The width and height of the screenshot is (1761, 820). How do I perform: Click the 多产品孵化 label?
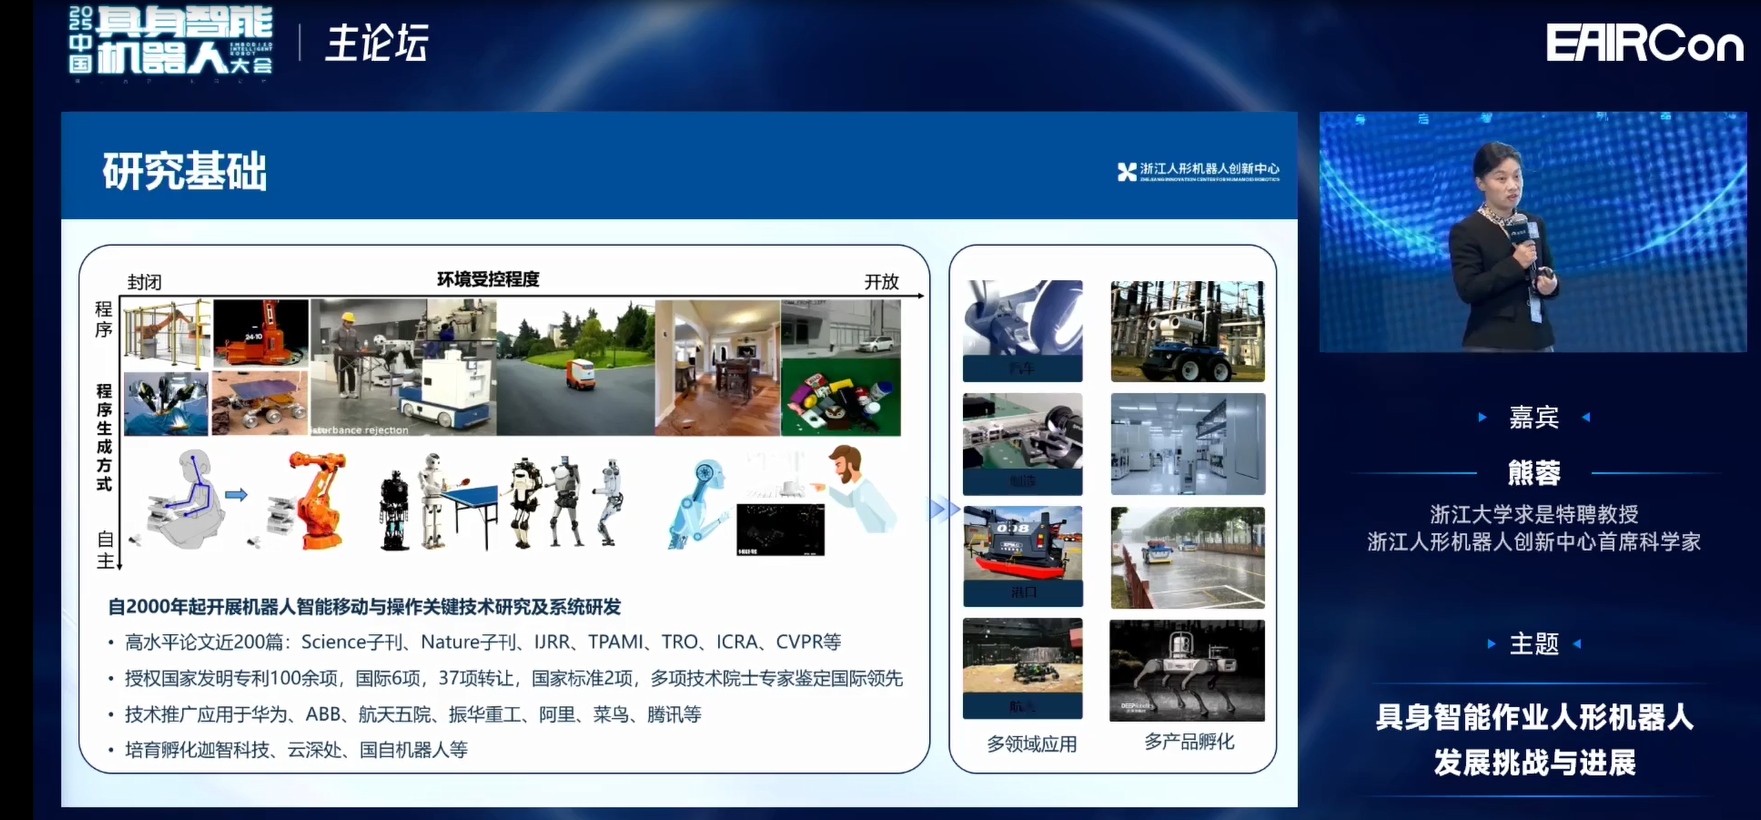[1188, 742]
